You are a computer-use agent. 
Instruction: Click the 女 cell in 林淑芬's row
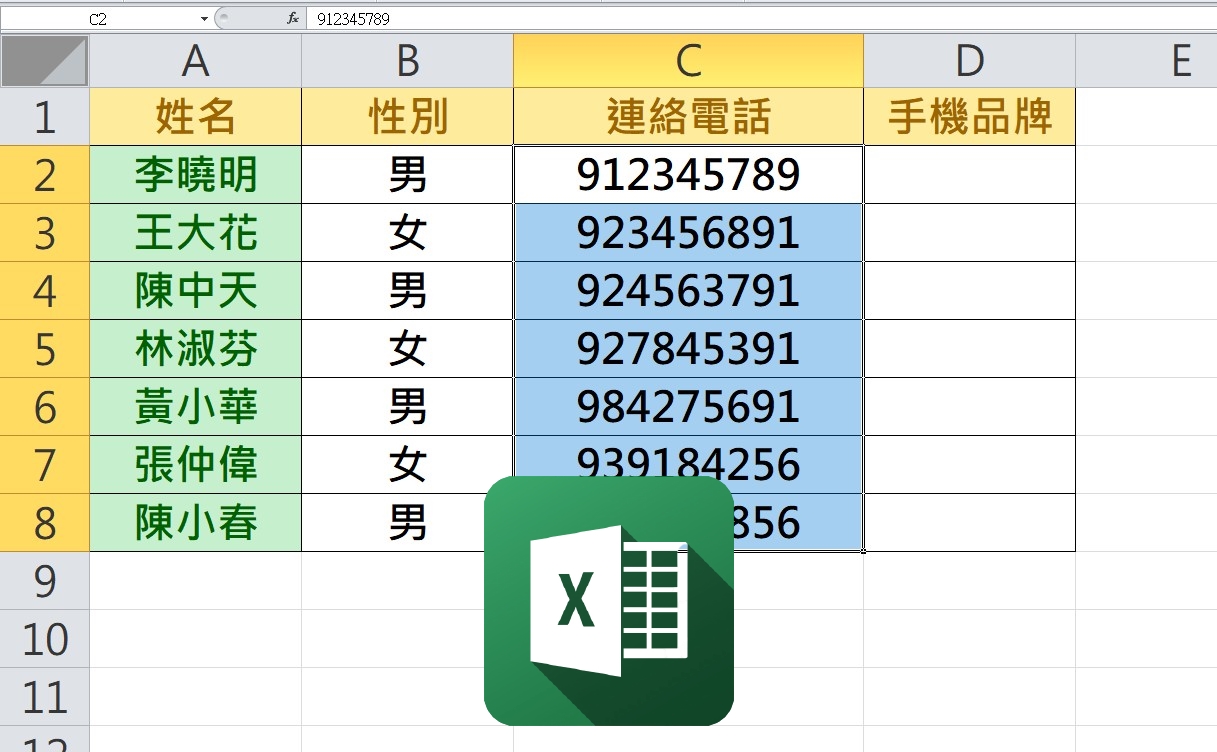coord(407,349)
